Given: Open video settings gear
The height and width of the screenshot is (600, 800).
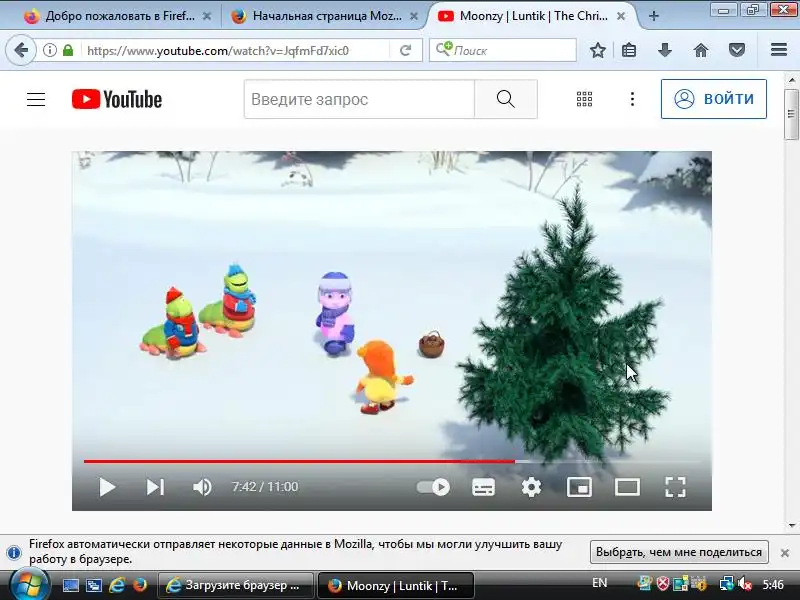Looking at the screenshot, I should click(x=531, y=487).
